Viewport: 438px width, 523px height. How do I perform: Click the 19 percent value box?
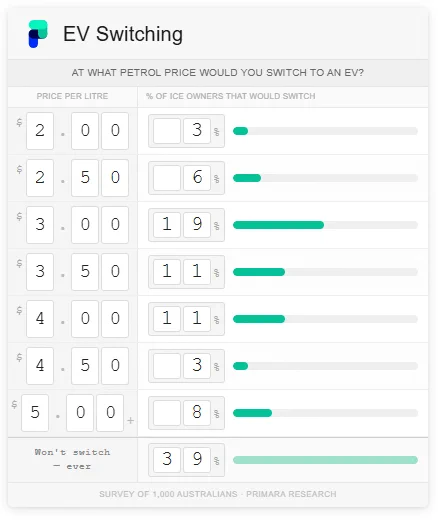pyautogui.click(x=186, y=225)
